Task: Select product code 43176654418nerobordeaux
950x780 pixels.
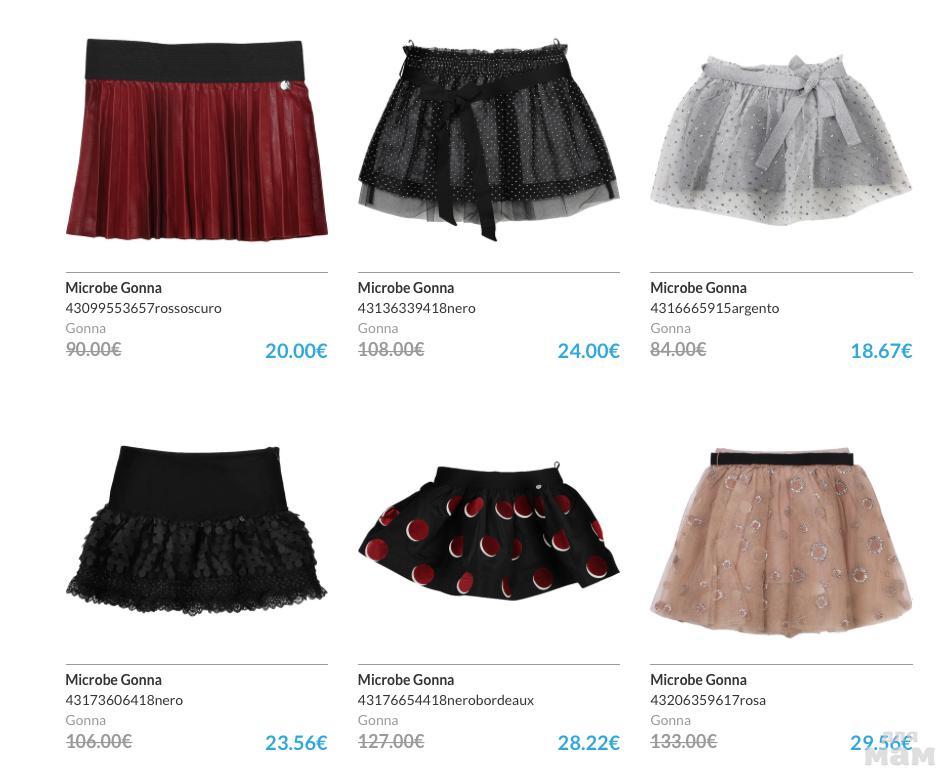Action: pyautogui.click(x=446, y=700)
